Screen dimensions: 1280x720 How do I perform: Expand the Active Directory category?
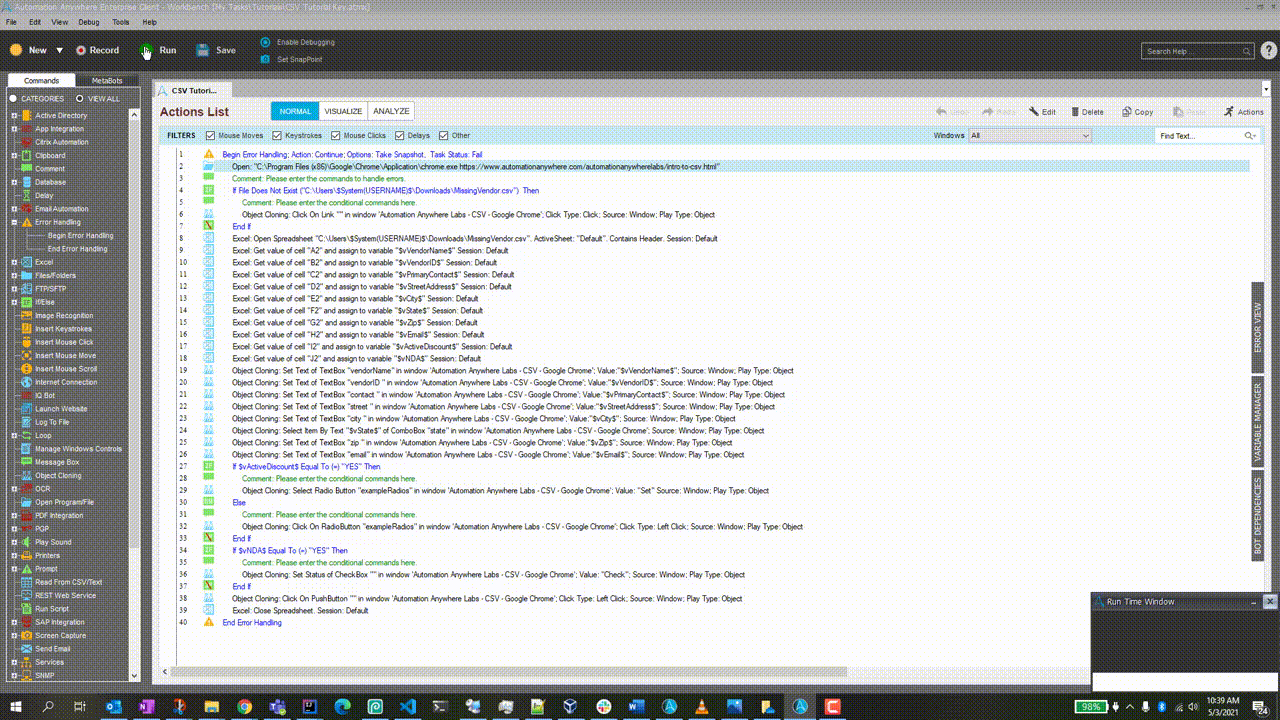15,115
